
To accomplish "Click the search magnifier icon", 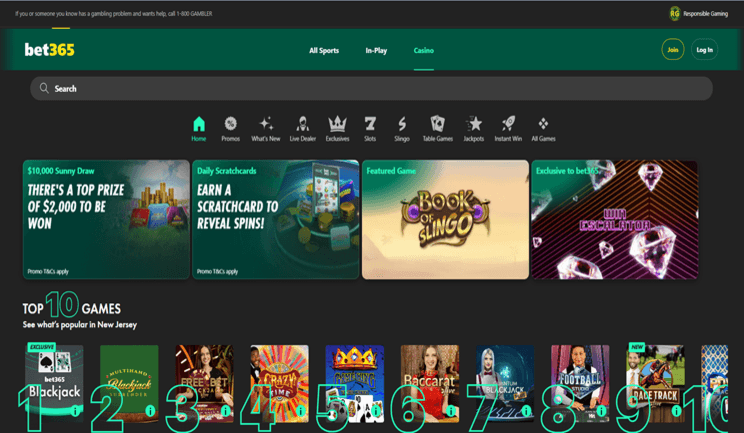I will click(x=44, y=88).
